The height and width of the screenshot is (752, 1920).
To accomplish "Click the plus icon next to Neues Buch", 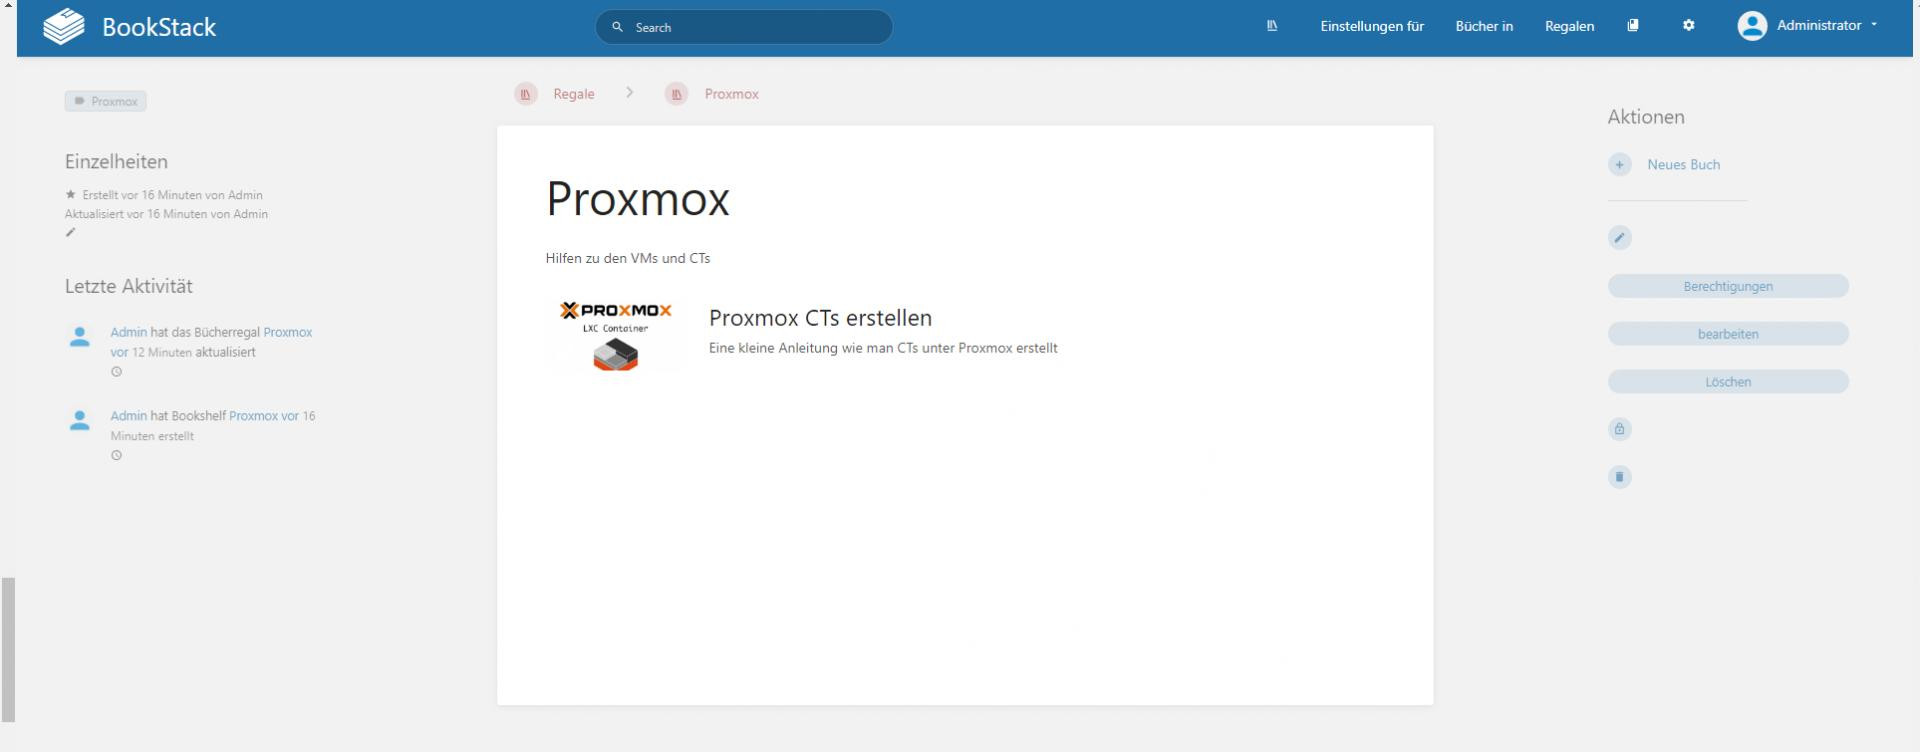I will coord(1620,165).
